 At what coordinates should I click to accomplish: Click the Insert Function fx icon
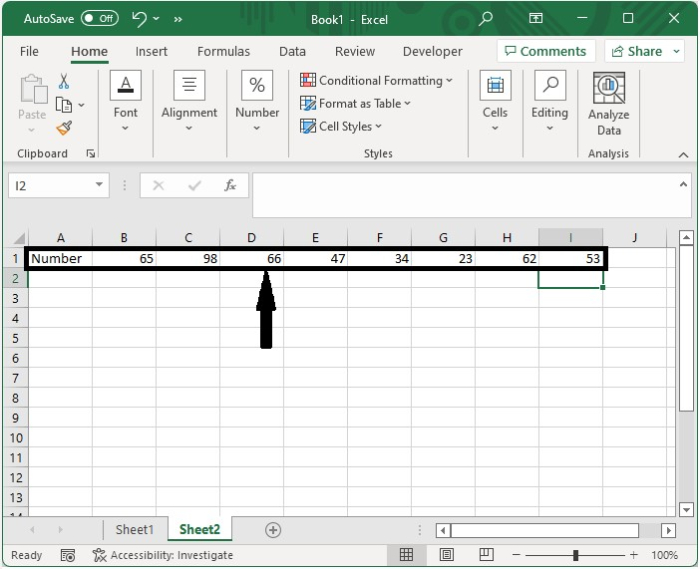point(230,185)
